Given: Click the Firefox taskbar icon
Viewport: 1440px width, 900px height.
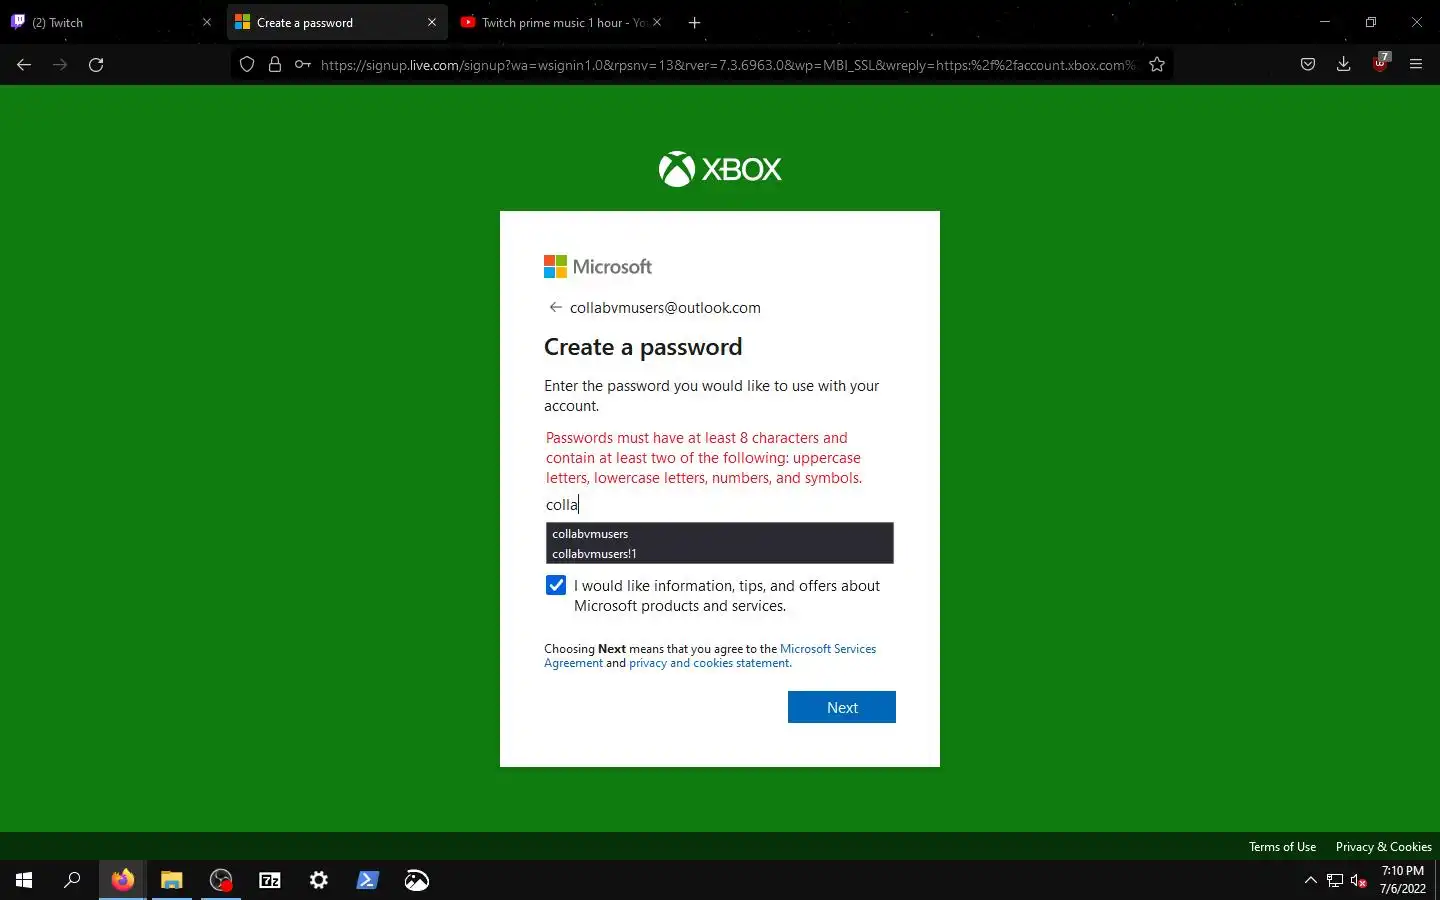Looking at the screenshot, I should click(122, 880).
